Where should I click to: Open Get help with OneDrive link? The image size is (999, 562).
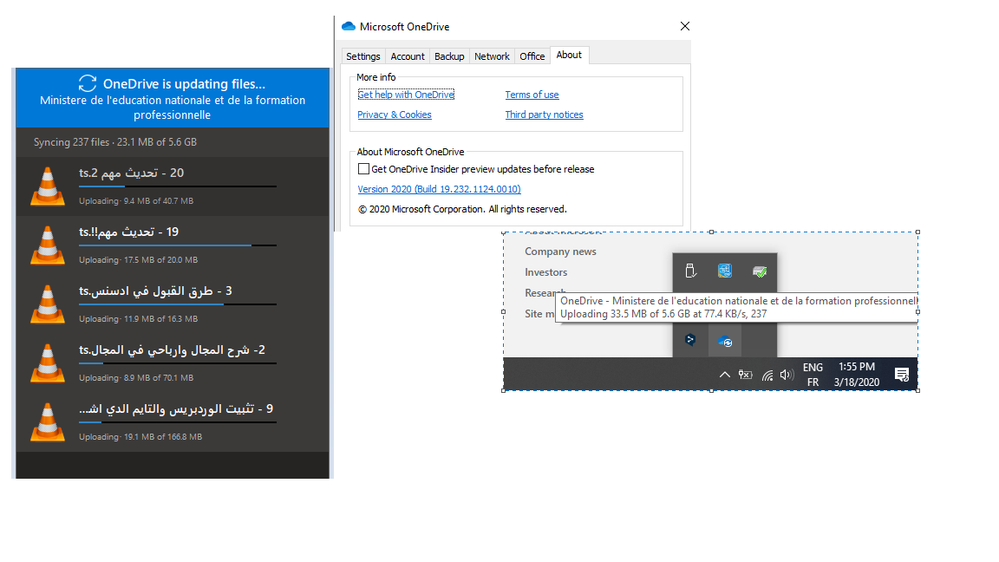406,94
